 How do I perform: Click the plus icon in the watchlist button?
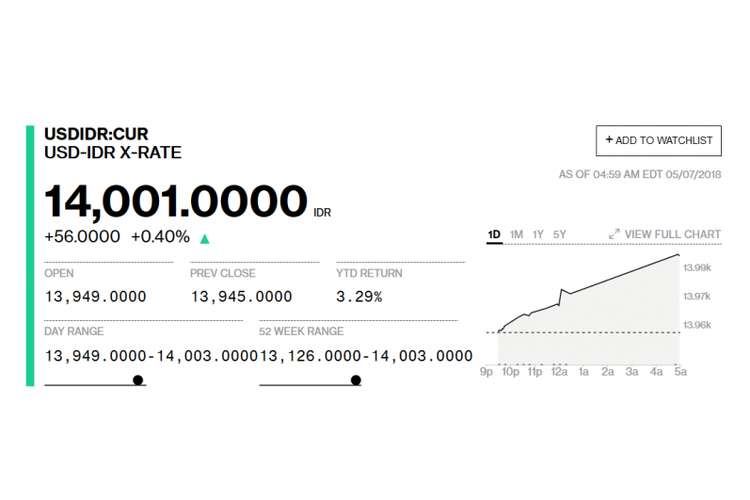tap(609, 140)
